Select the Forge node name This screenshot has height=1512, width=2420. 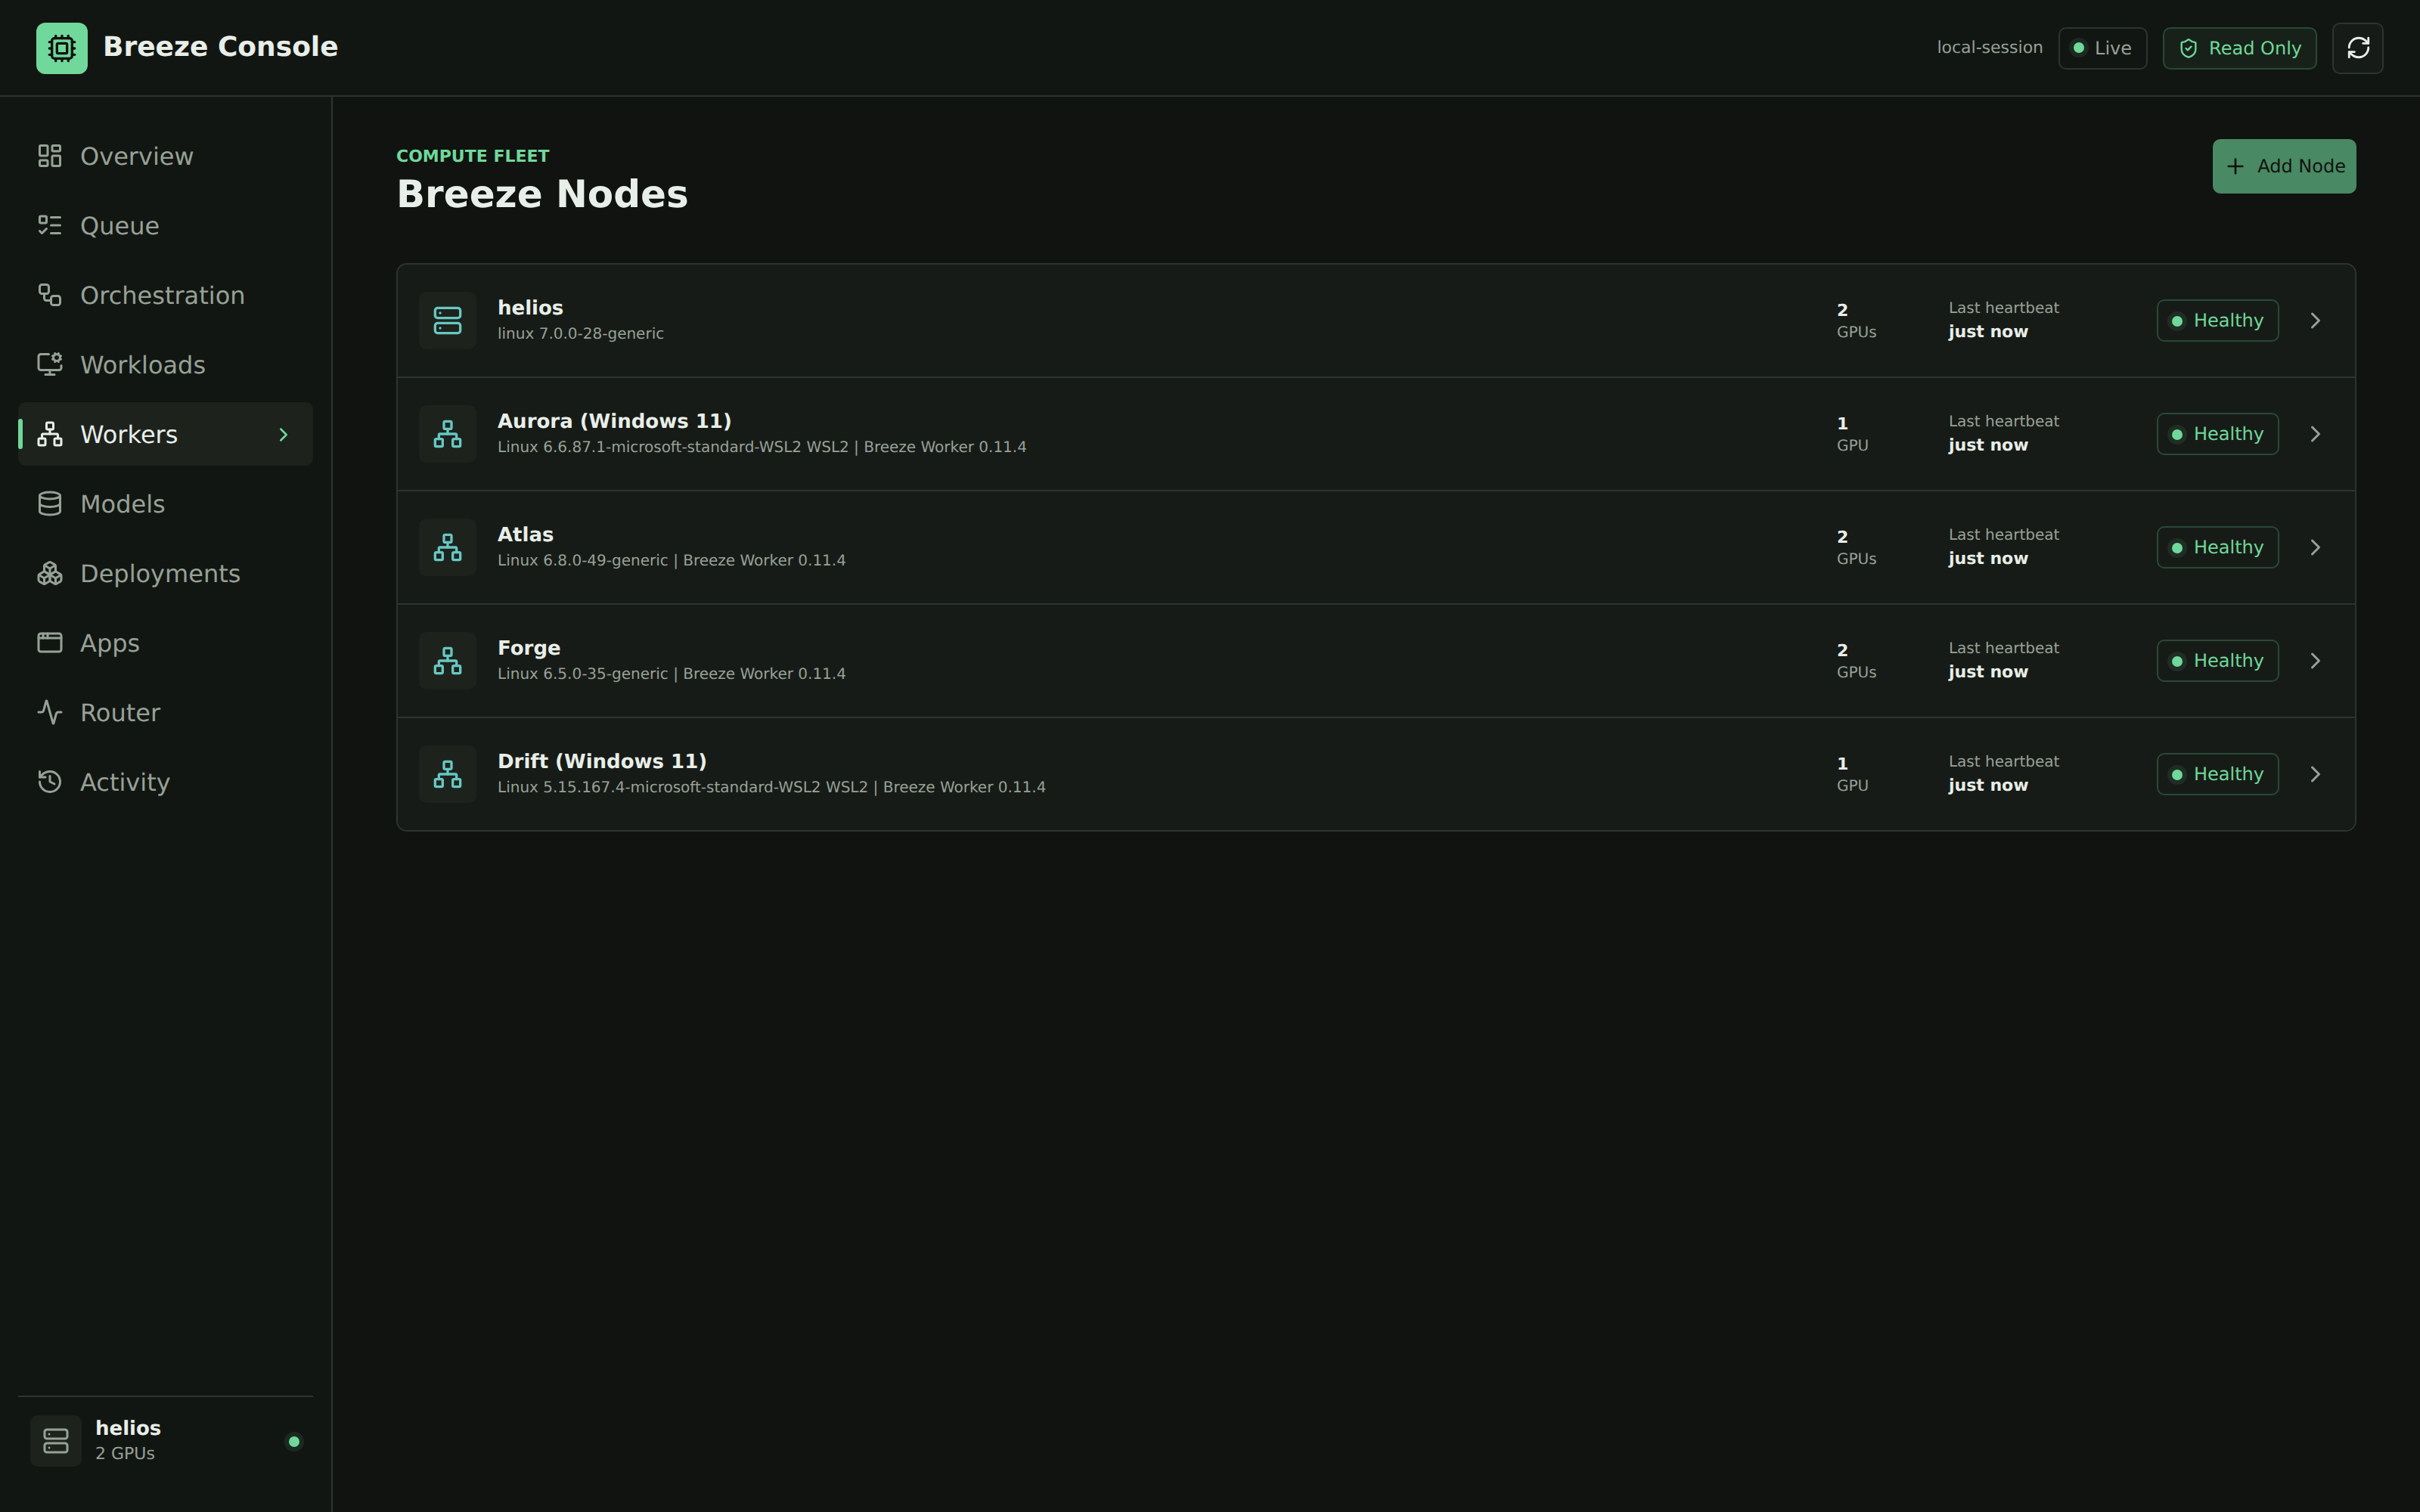point(528,648)
